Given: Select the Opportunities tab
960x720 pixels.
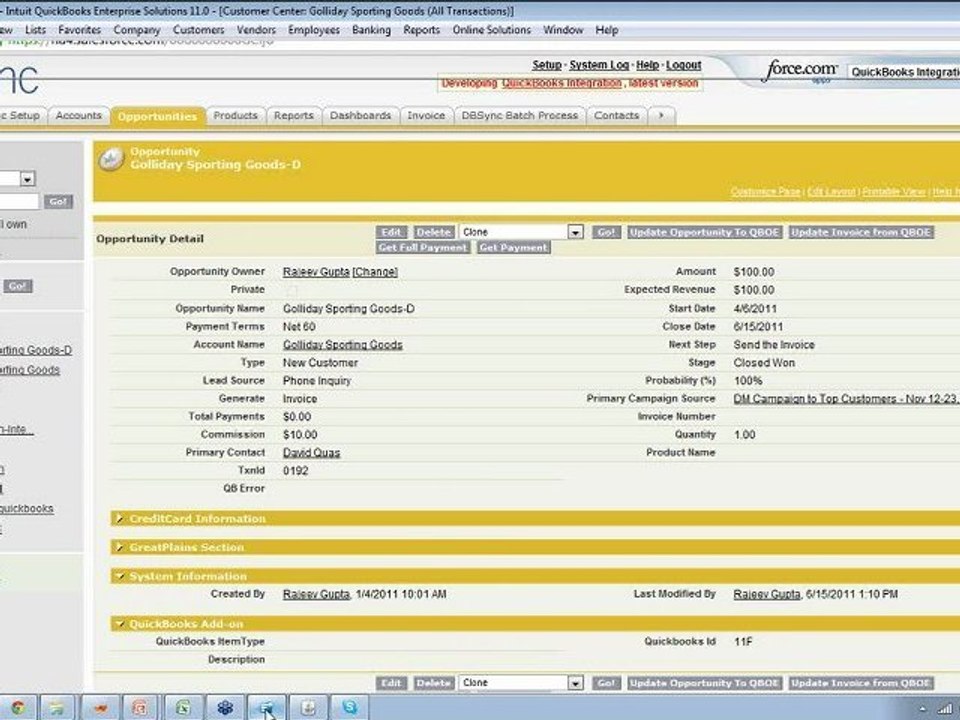Looking at the screenshot, I should (158, 116).
